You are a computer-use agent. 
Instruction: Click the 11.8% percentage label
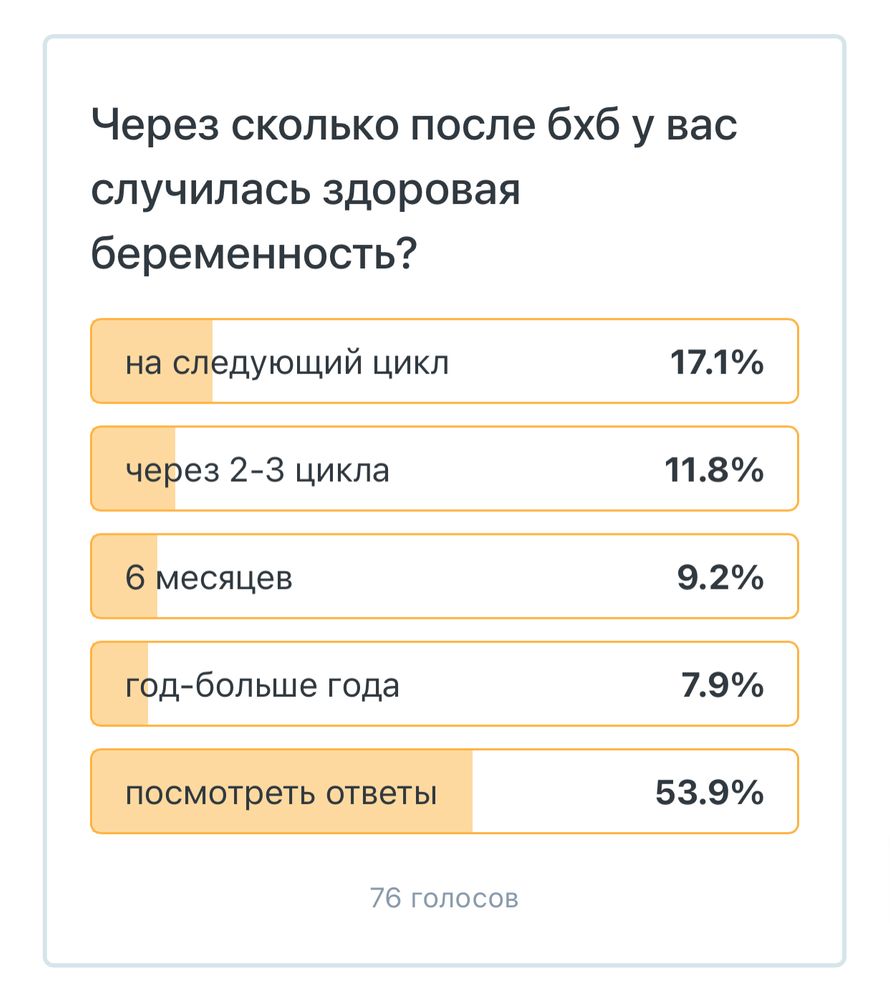tap(717, 468)
